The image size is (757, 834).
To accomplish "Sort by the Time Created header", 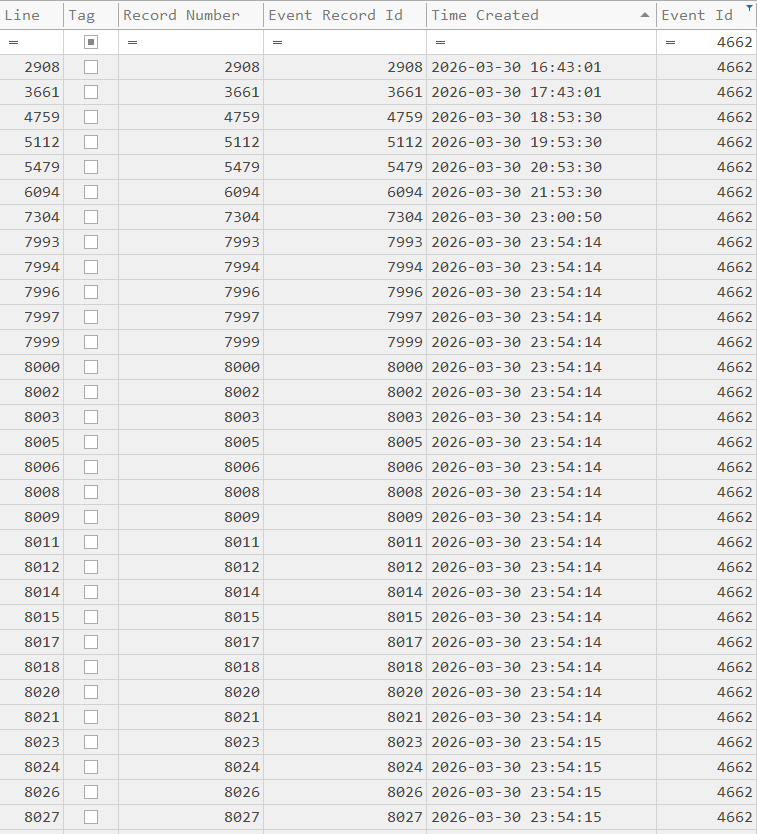I will click(x=541, y=15).
